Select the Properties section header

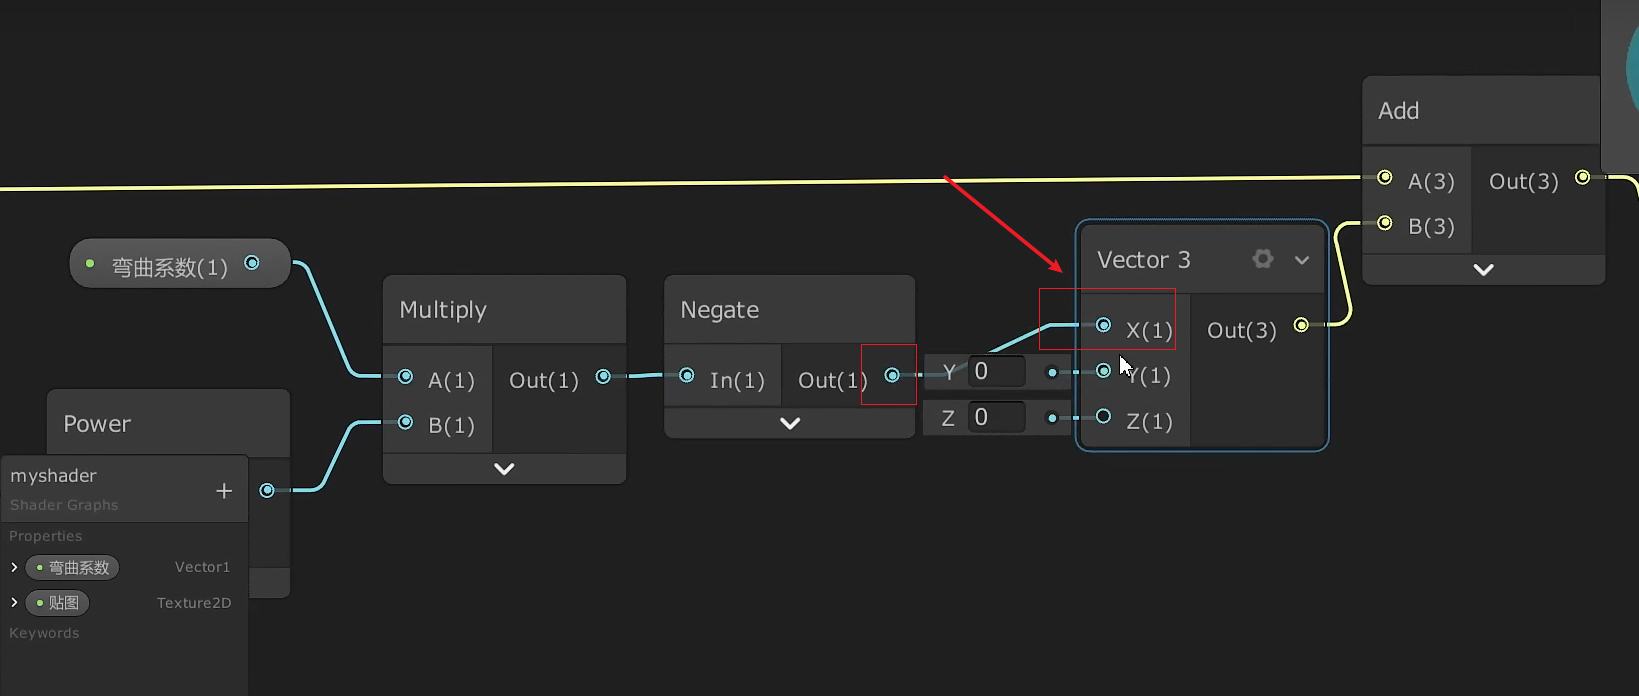click(x=45, y=535)
